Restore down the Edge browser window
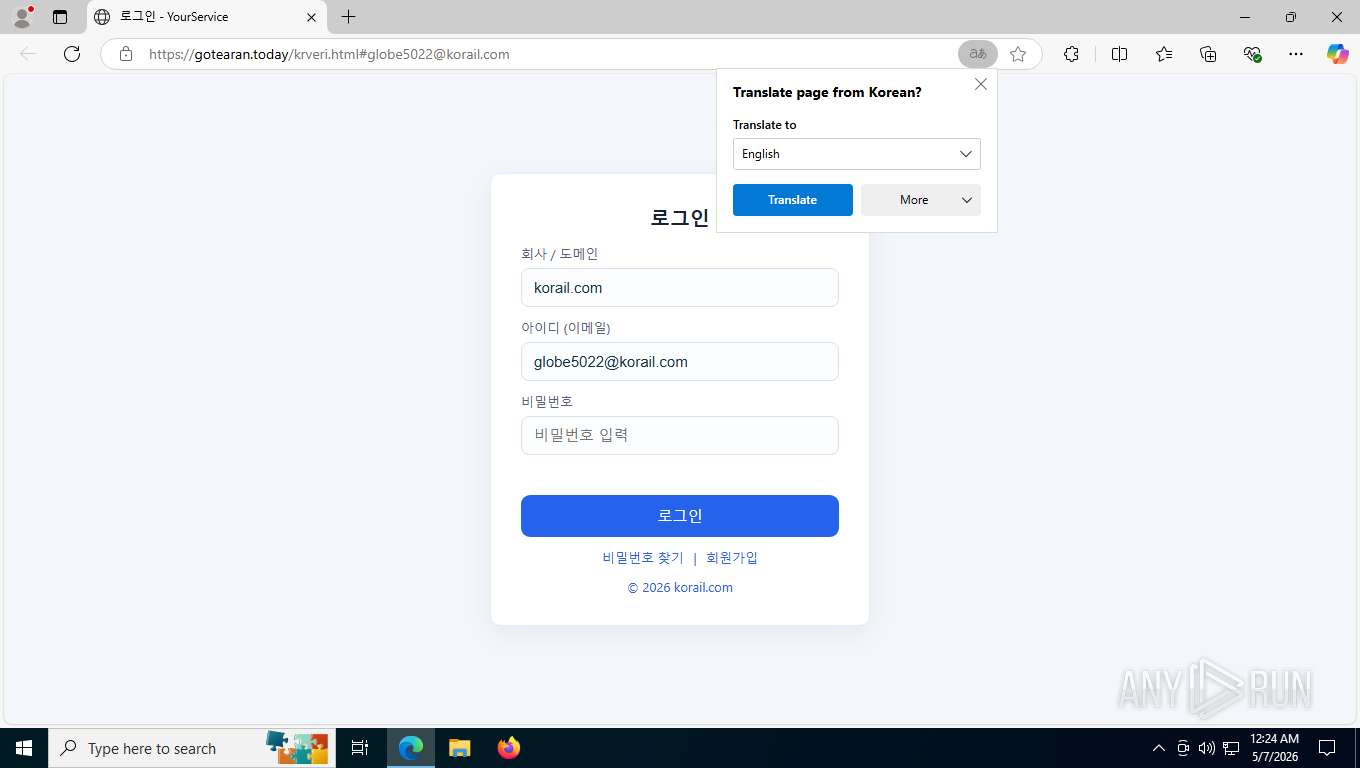This screenshot has width=1360, height=768. pos(1291,17)
